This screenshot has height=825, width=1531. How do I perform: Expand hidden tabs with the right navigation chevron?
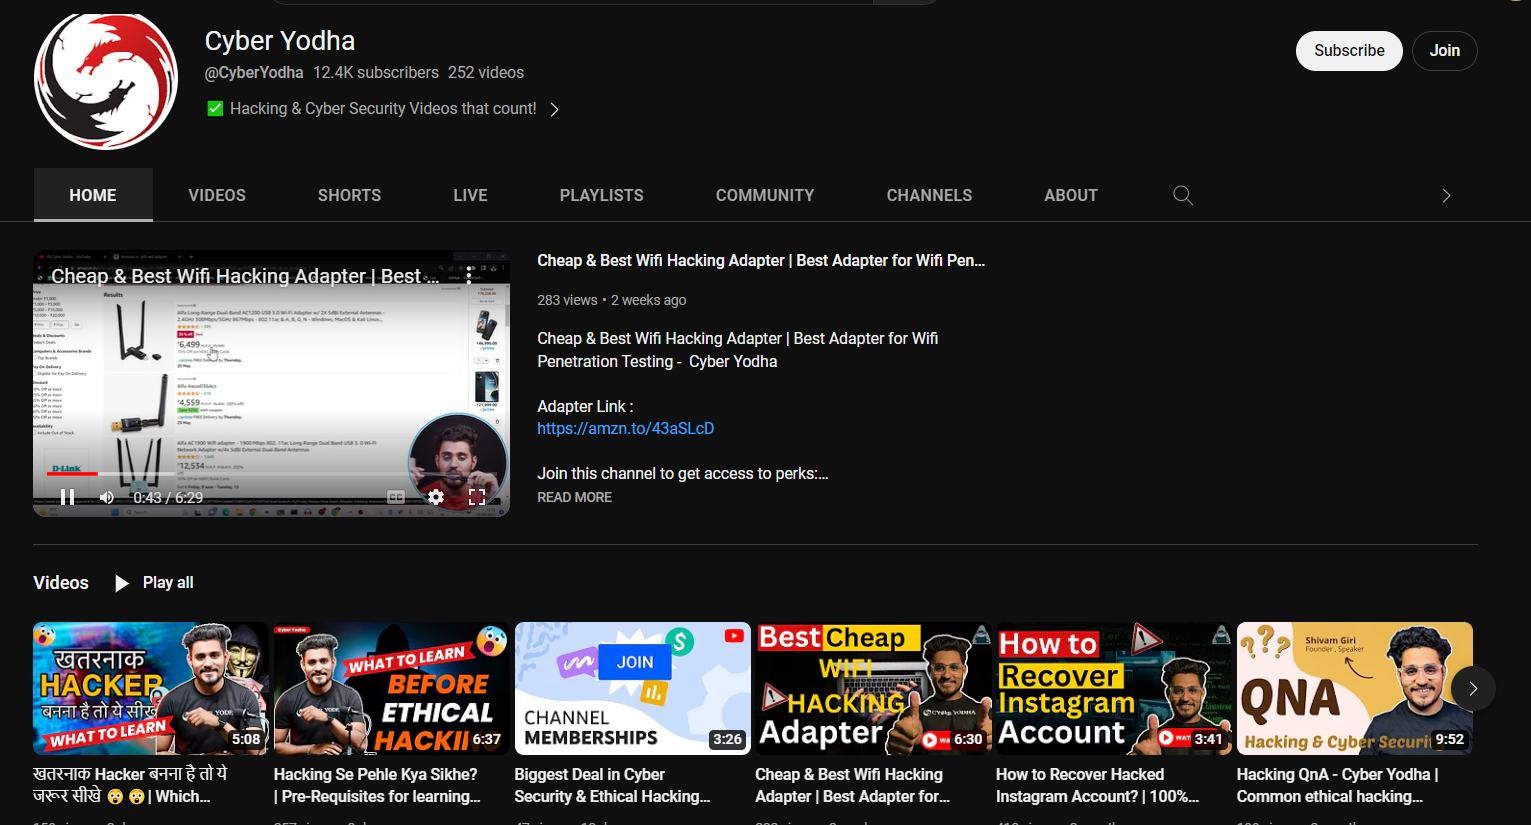[x=1445, y=195]
